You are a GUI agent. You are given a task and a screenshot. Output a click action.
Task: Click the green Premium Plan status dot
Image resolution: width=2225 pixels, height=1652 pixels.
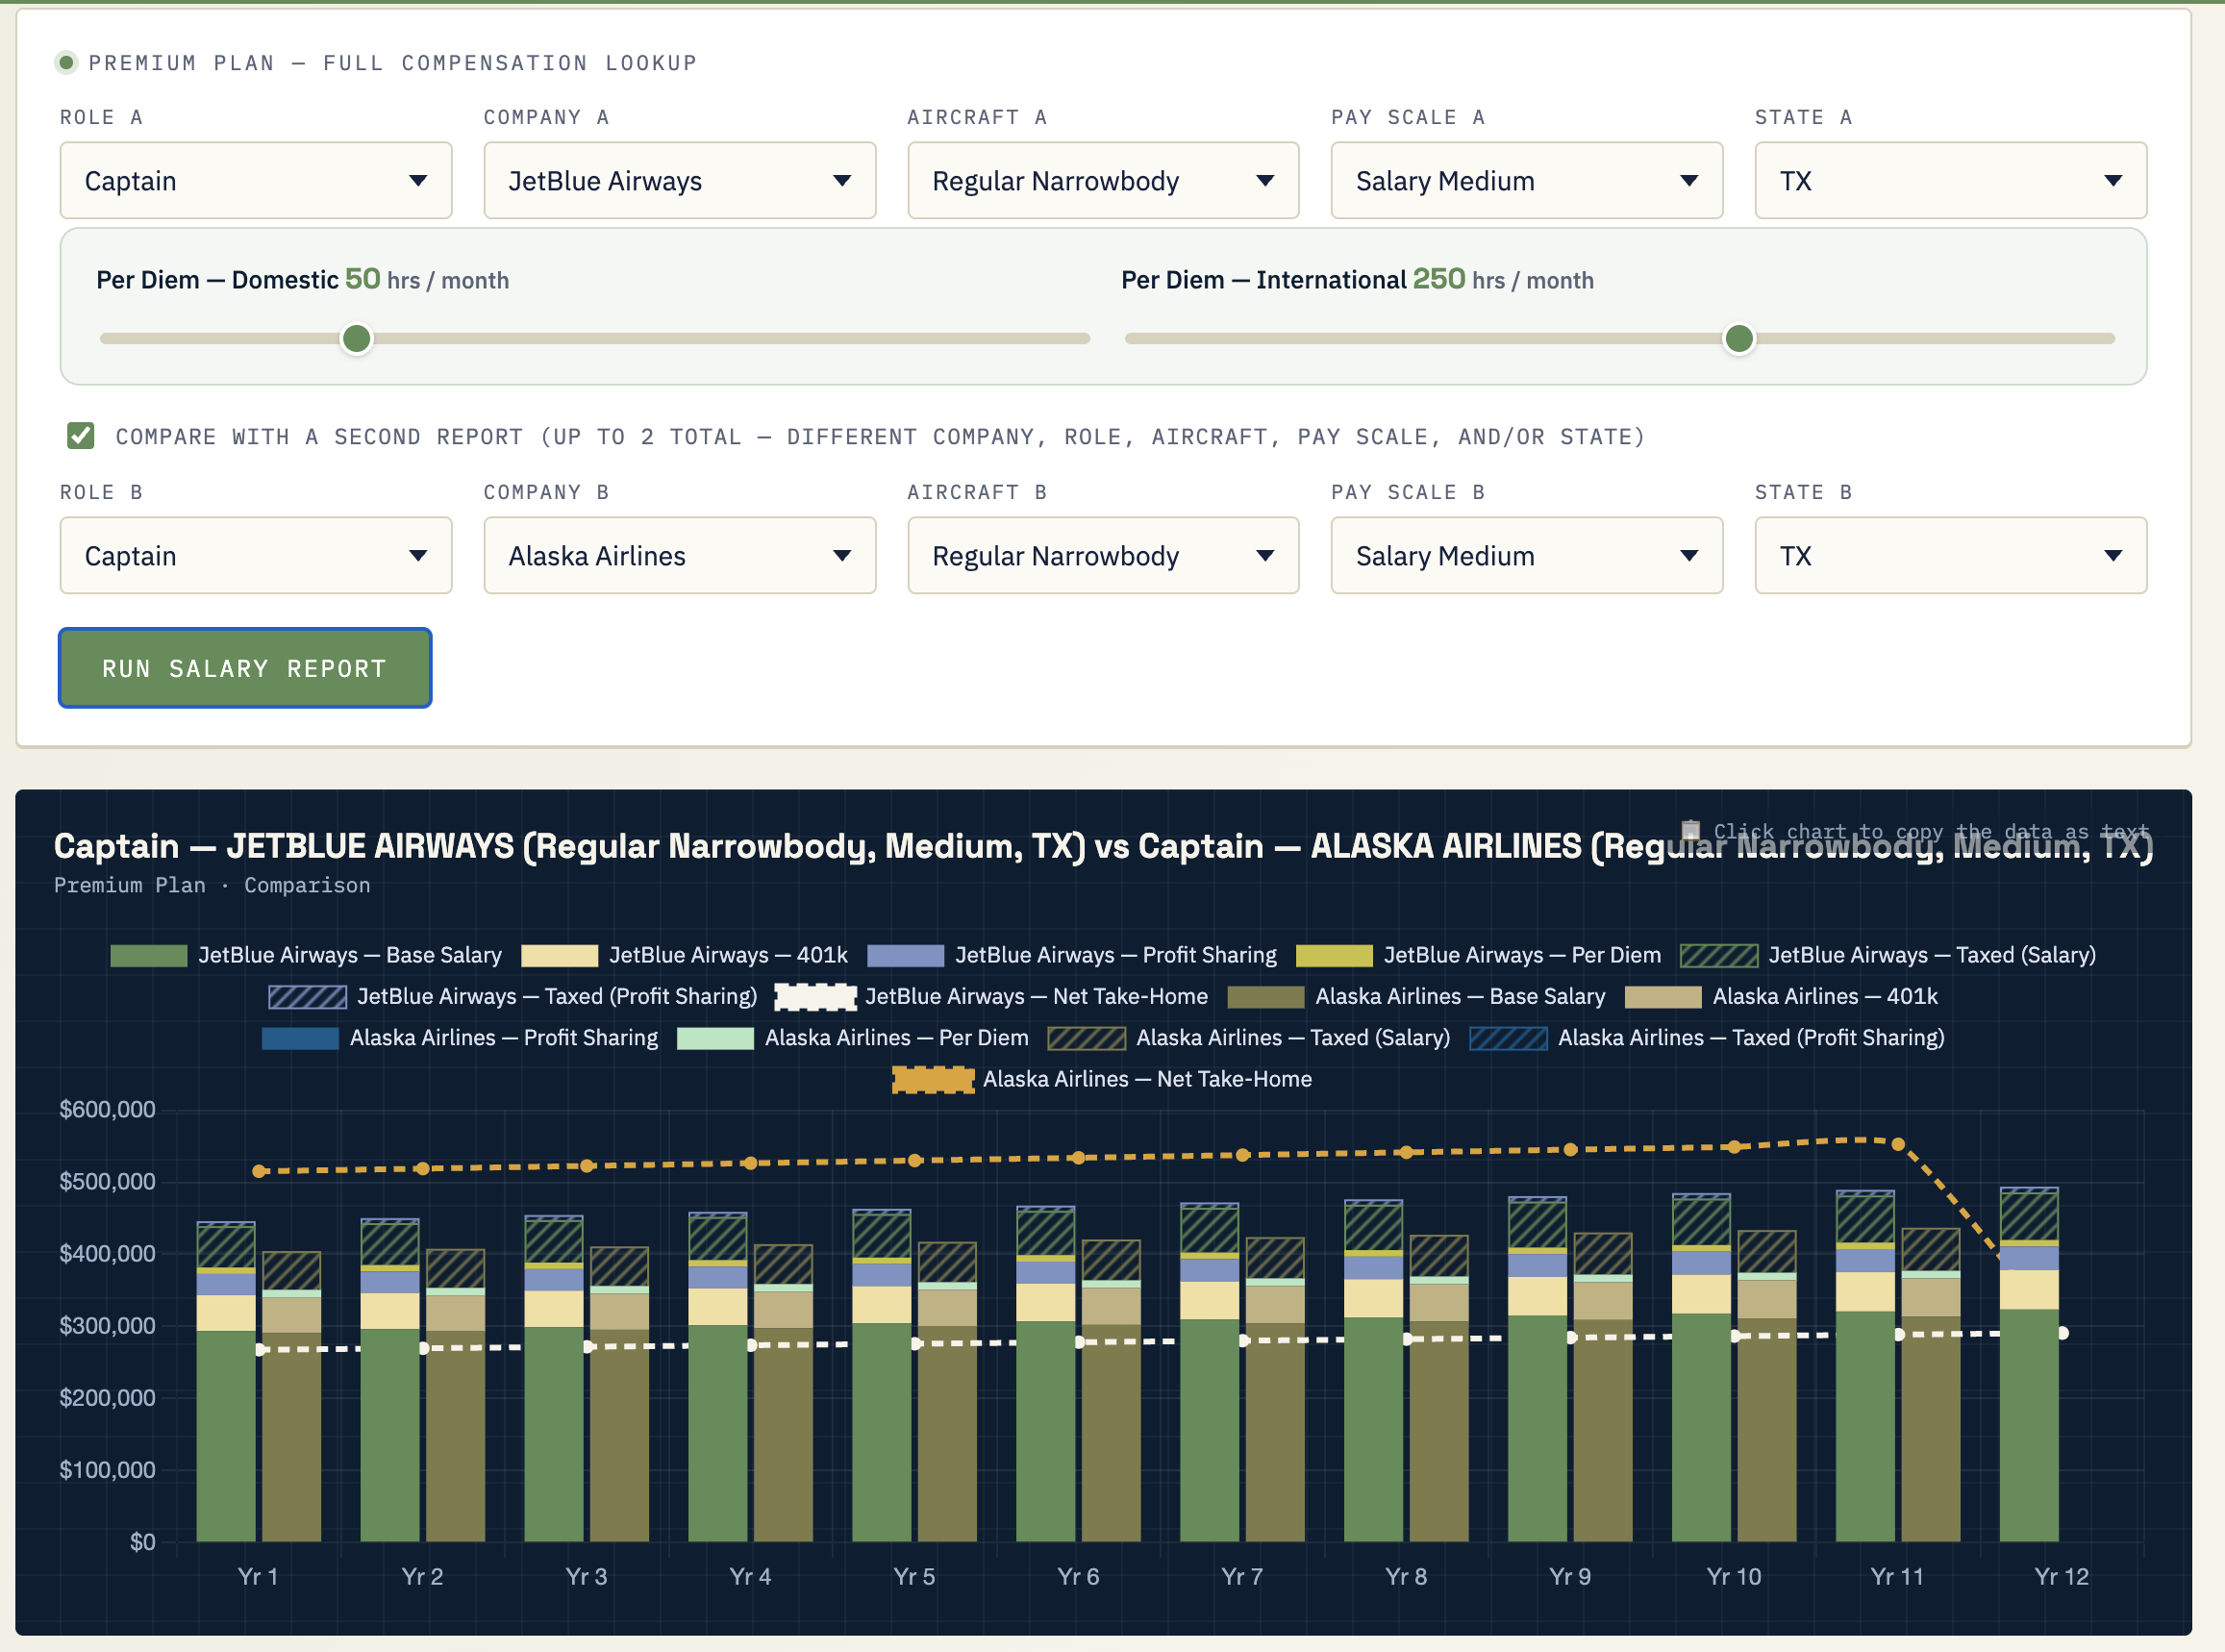[67, 63]
